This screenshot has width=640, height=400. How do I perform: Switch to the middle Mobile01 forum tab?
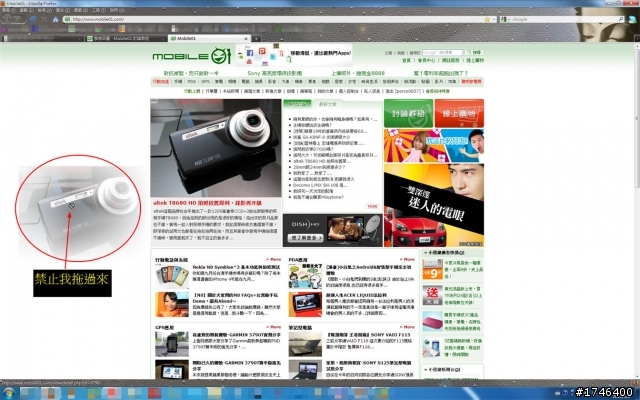[x=125, y=38]
